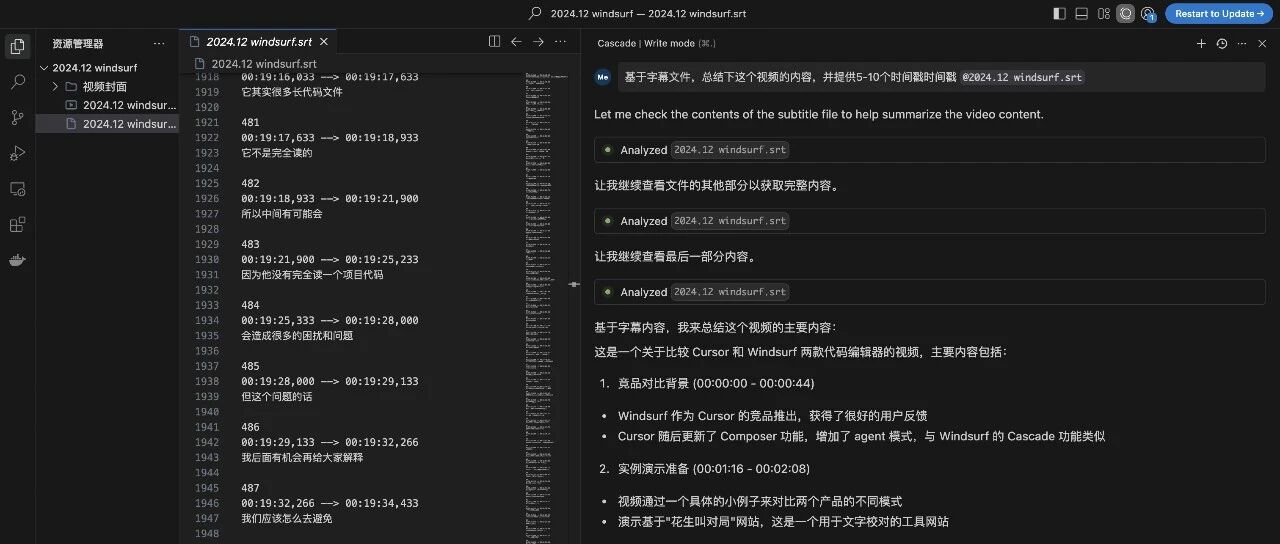Image resolution: width=1280 pixels, height=544 pixels.
Task: Click subtitle index 486 in editor
Action: (x=250, y=427)
